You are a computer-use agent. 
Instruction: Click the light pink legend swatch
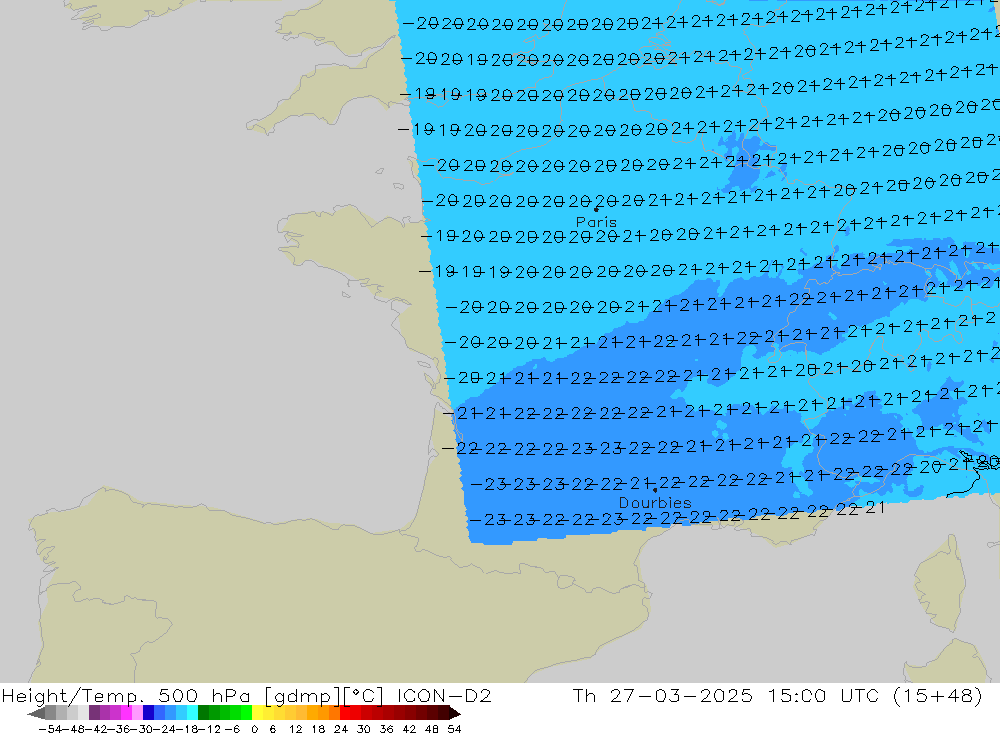[x=137, y=713]
